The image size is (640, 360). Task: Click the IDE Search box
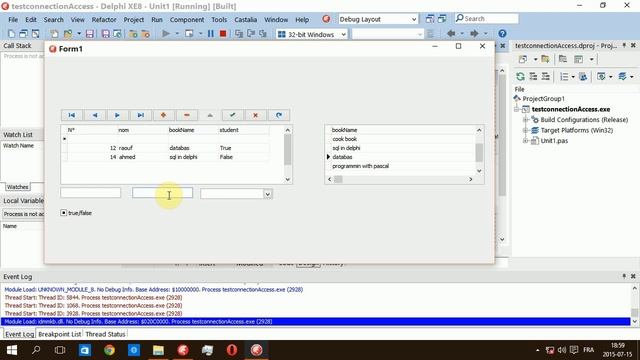click(487, 19)
